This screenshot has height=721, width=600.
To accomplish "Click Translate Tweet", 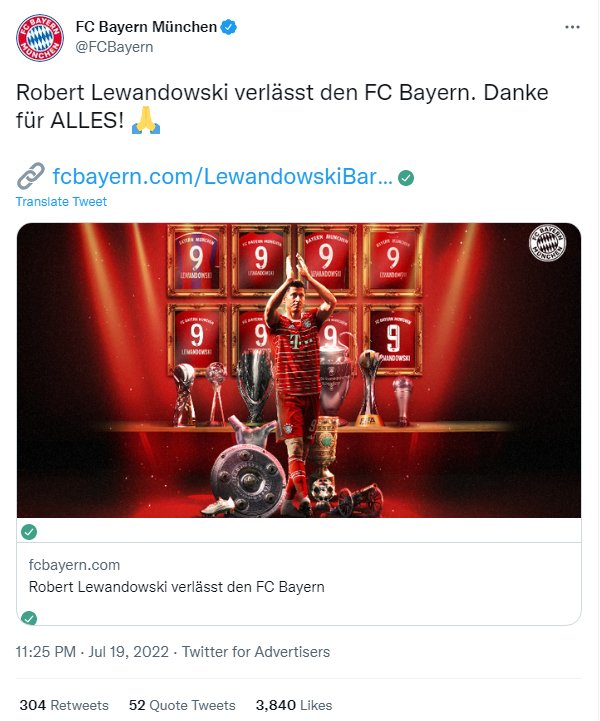I will 61,202.
